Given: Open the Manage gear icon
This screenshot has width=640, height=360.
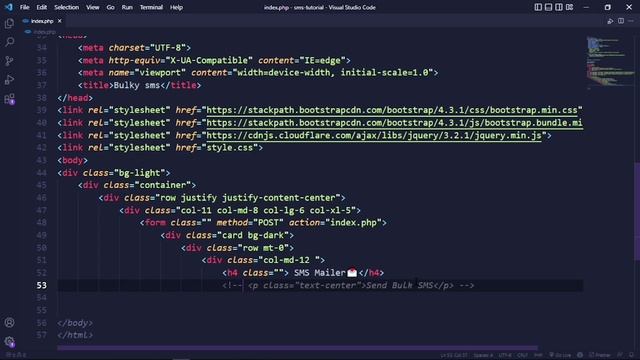Looking at the screenshot, I should 9,341.
